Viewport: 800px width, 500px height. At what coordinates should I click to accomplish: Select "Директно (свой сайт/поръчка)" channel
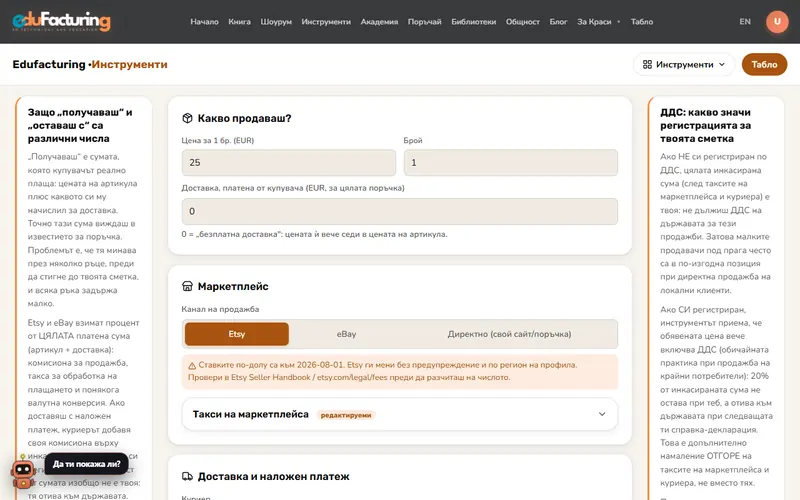509,334
